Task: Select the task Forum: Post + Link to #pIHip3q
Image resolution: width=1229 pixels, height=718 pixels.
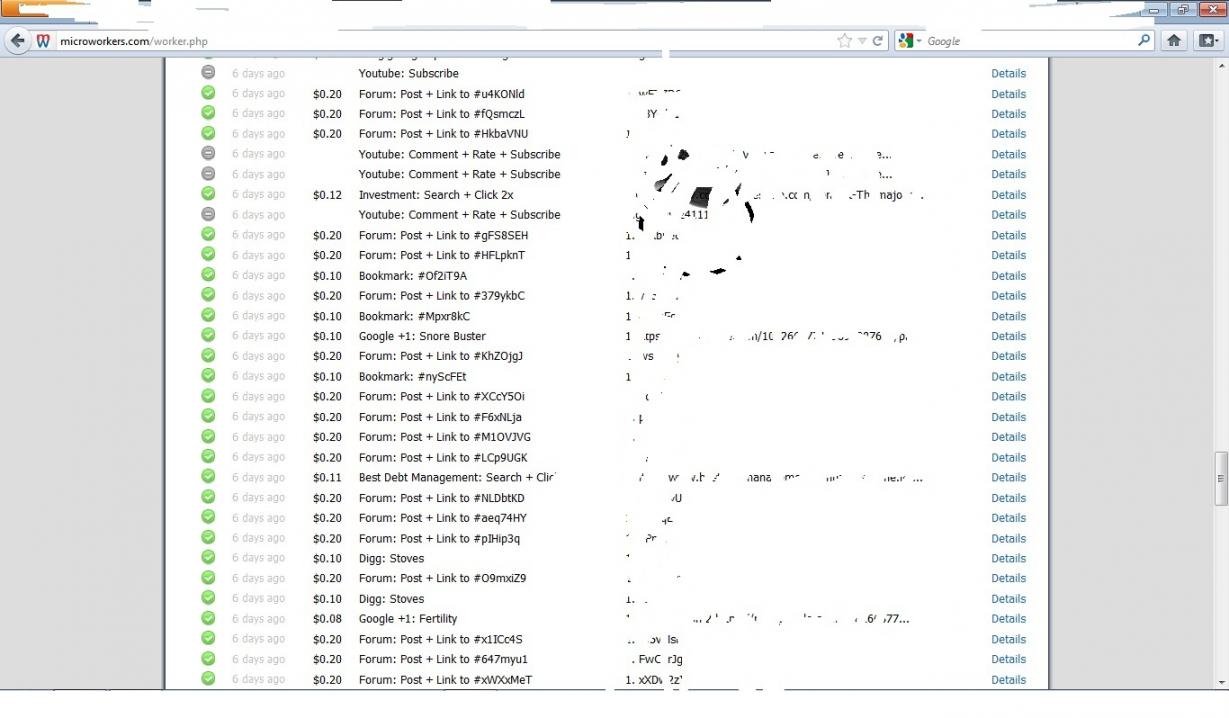Action: point(439,538)
